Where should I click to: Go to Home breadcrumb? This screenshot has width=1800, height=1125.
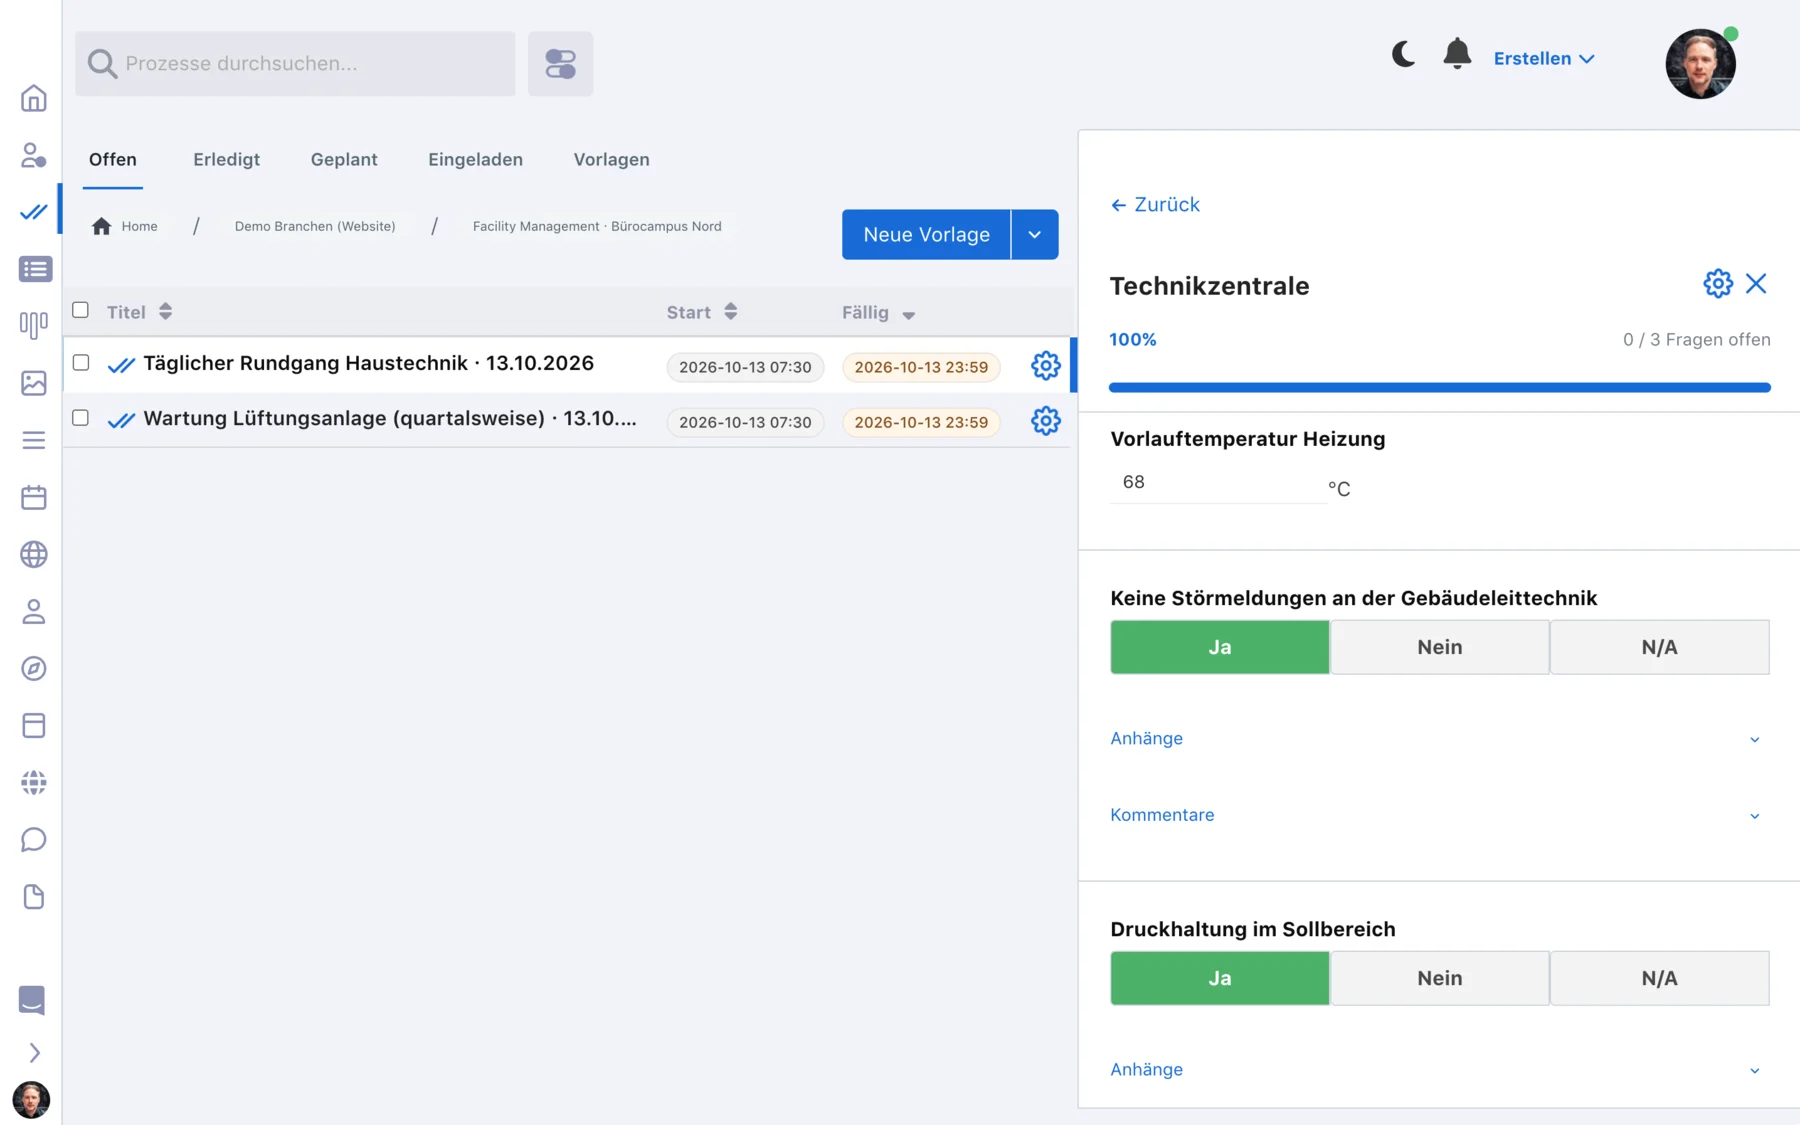(x=125, y=226)
